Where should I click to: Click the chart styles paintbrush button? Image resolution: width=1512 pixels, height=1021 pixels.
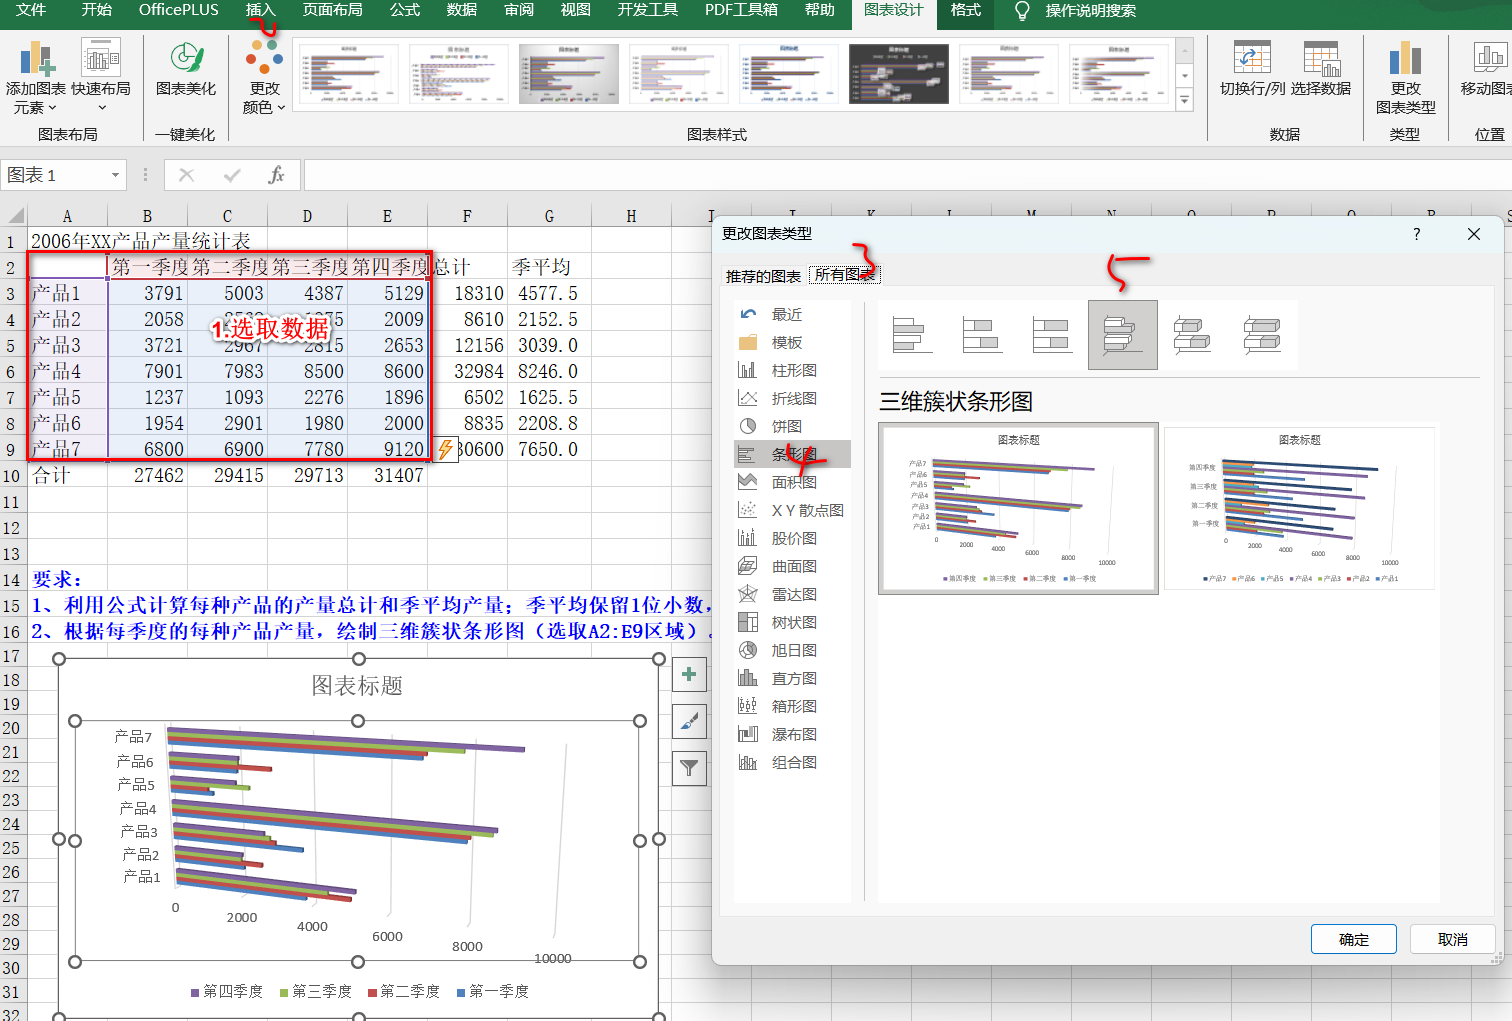pyautogui.click(x=689, y=721)
